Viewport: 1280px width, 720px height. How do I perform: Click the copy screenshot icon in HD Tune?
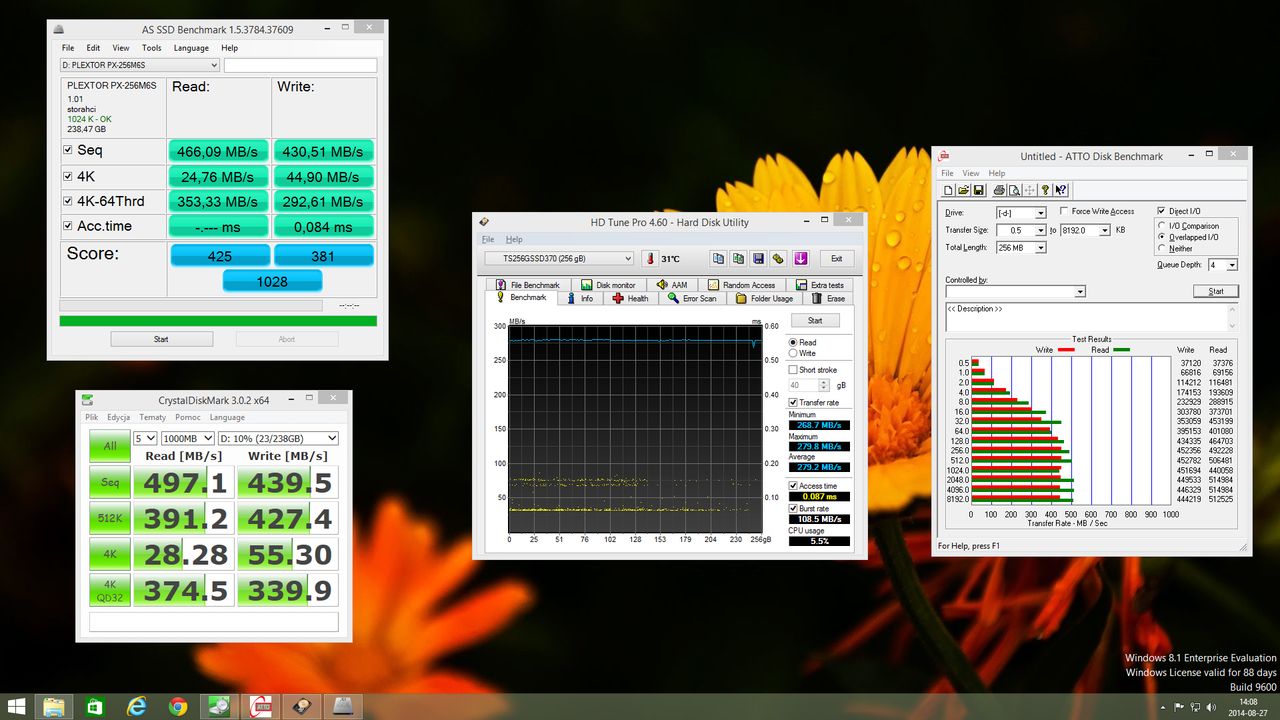(x=738, y=258)
